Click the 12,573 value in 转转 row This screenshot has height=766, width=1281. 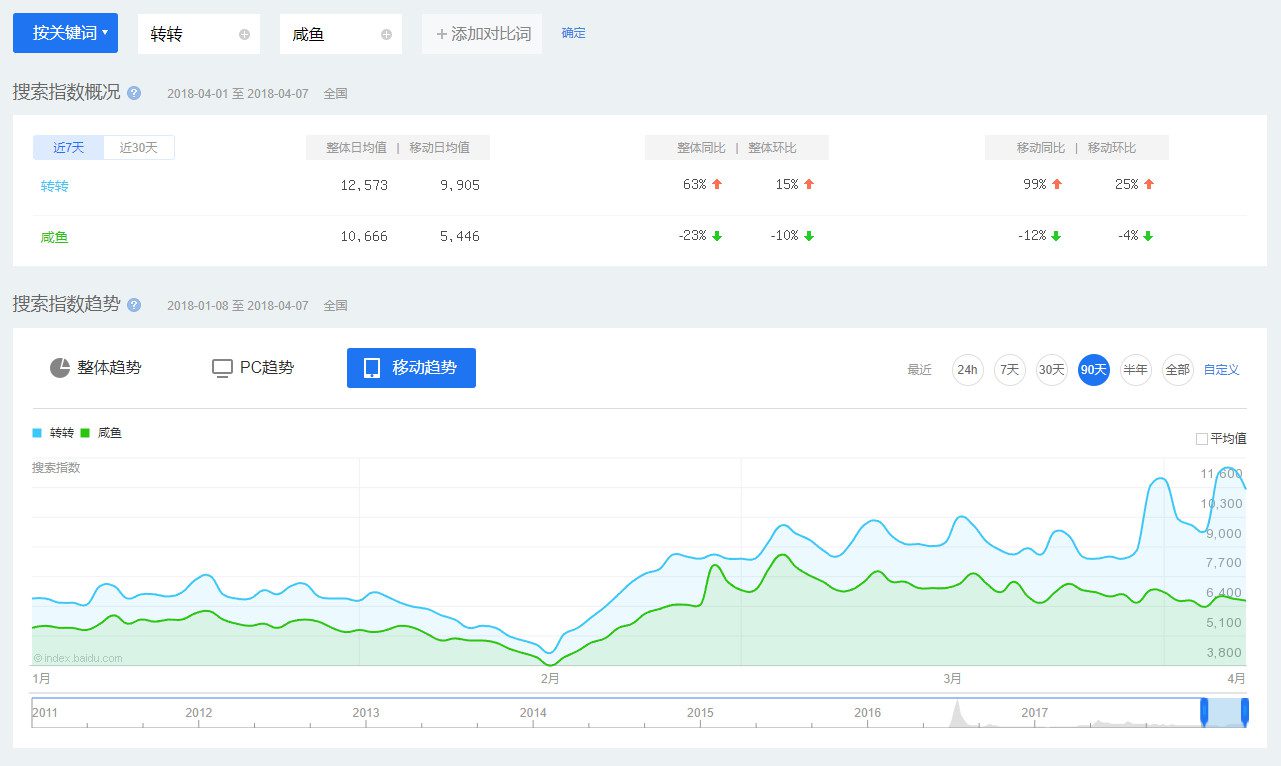pyautogui.click(x=364, y=185)
